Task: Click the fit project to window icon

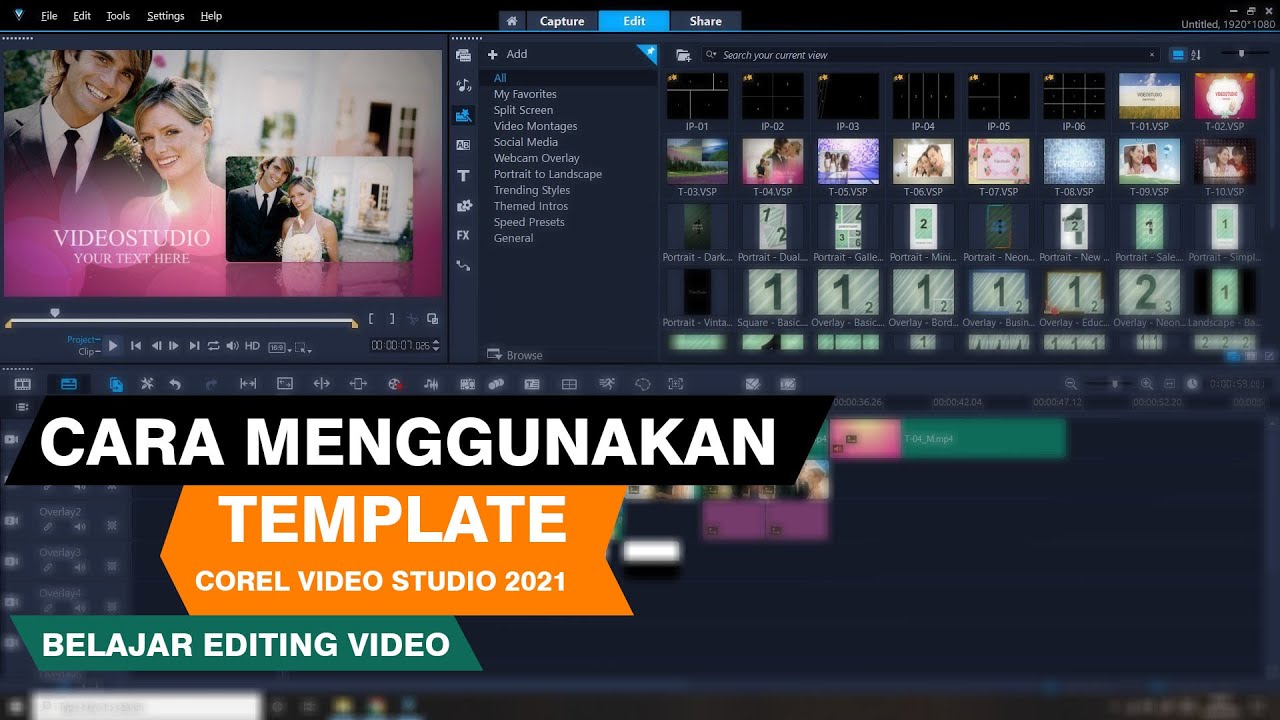Action: click(x=1169, y=384)
